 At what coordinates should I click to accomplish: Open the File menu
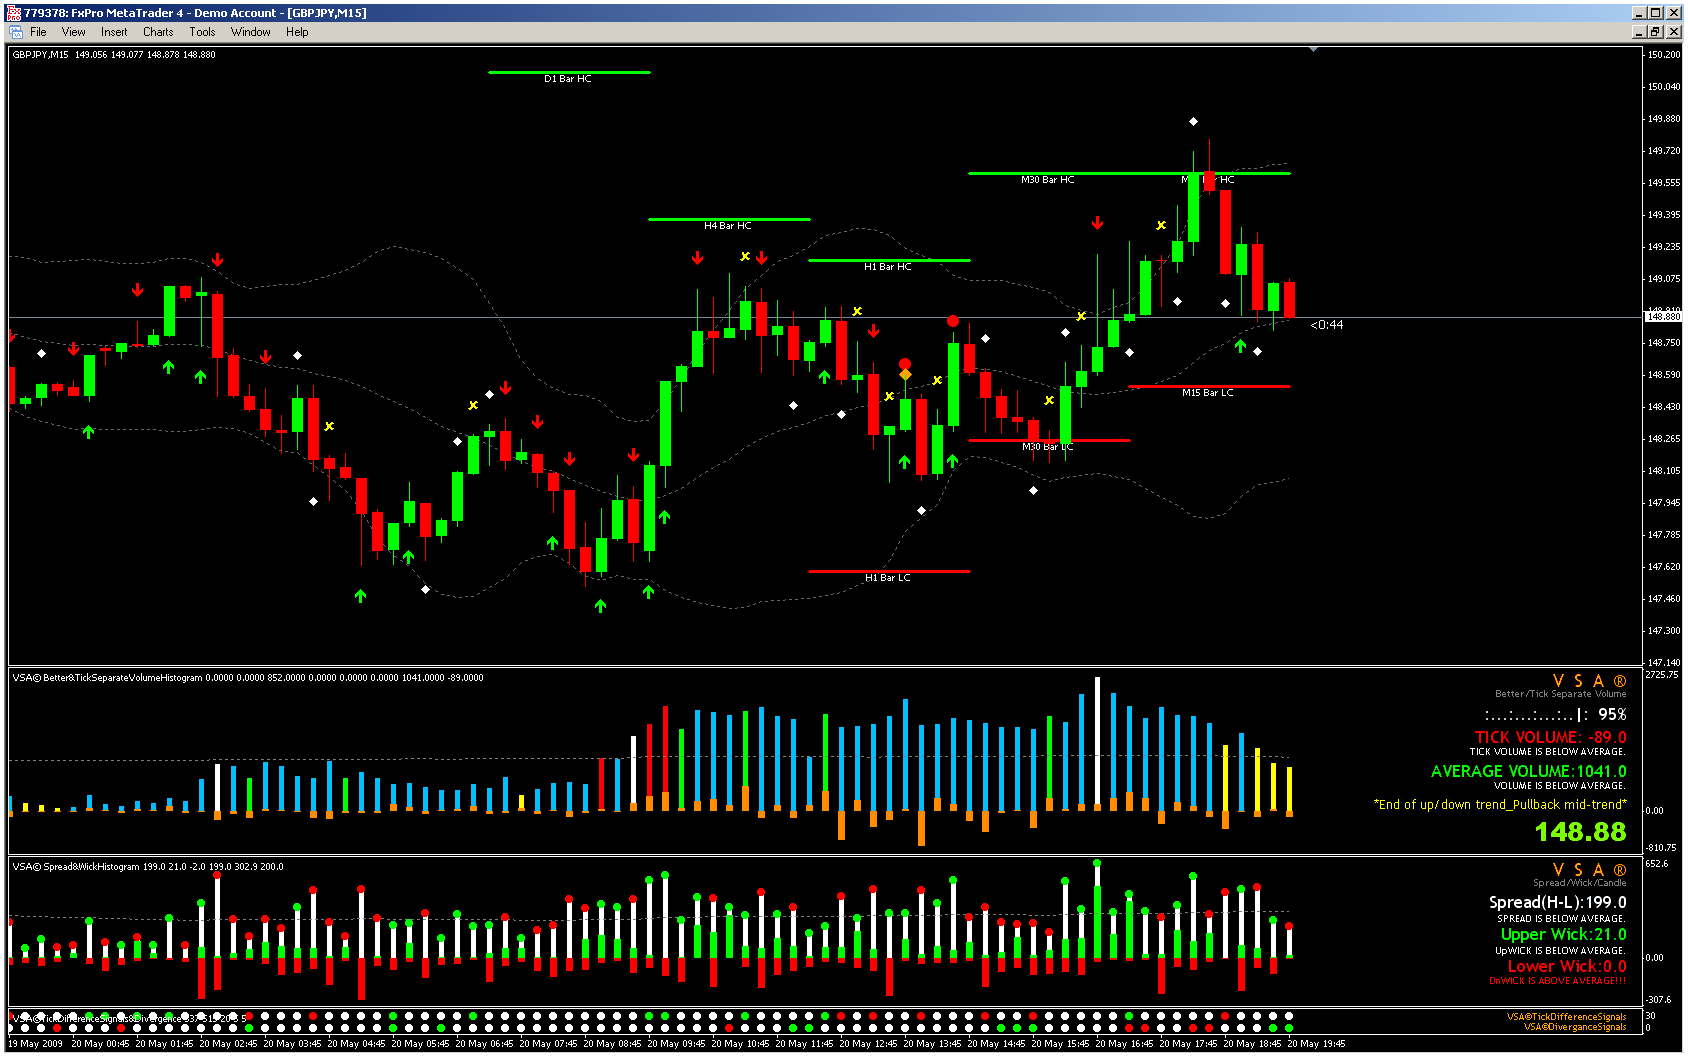pyautogui.click(x=38, y=32)
